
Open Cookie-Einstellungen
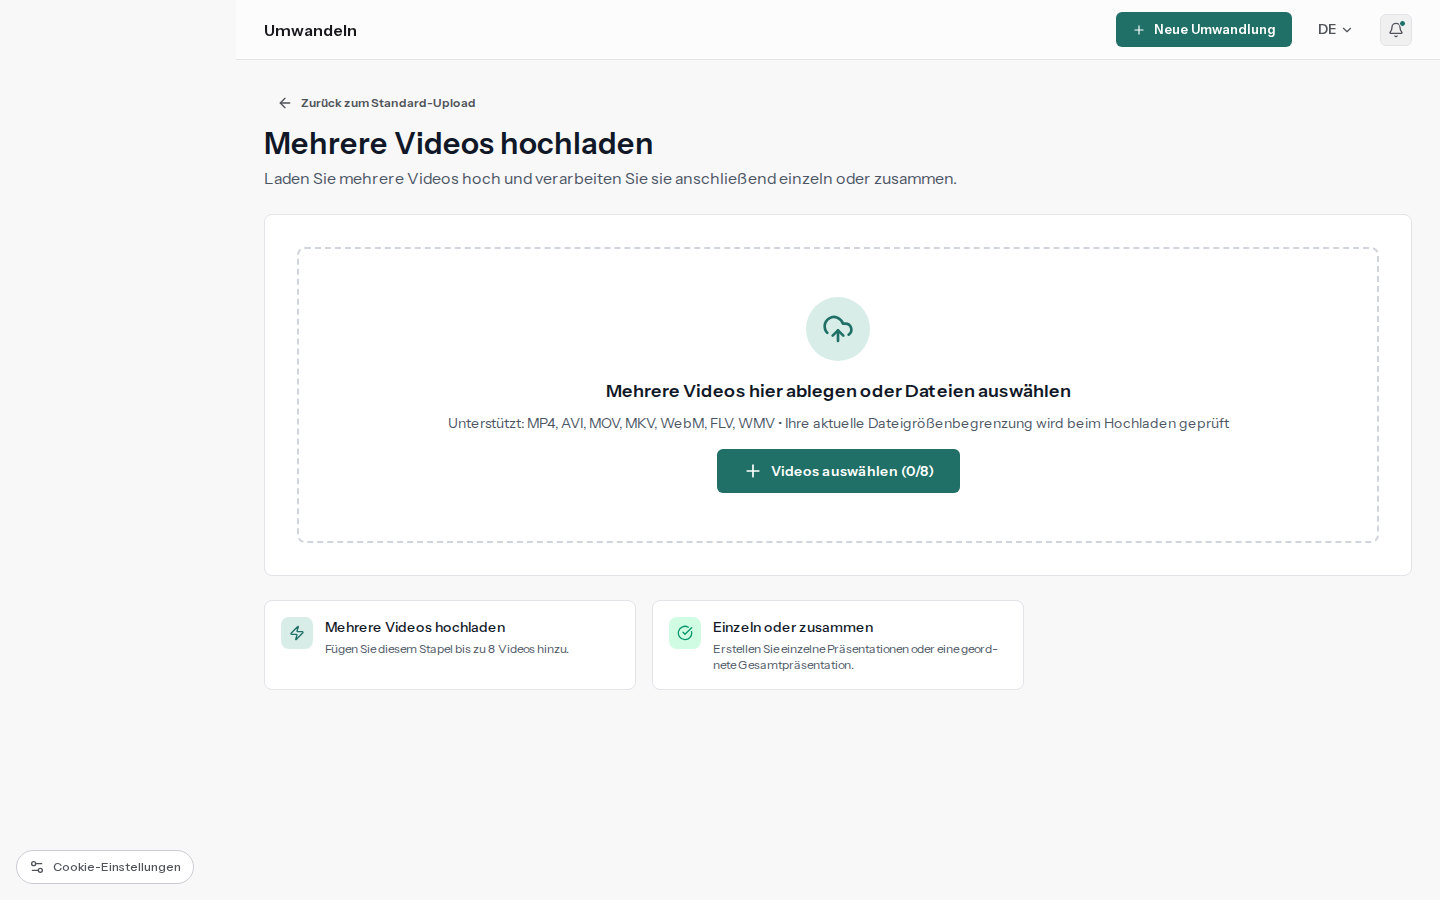105,867
